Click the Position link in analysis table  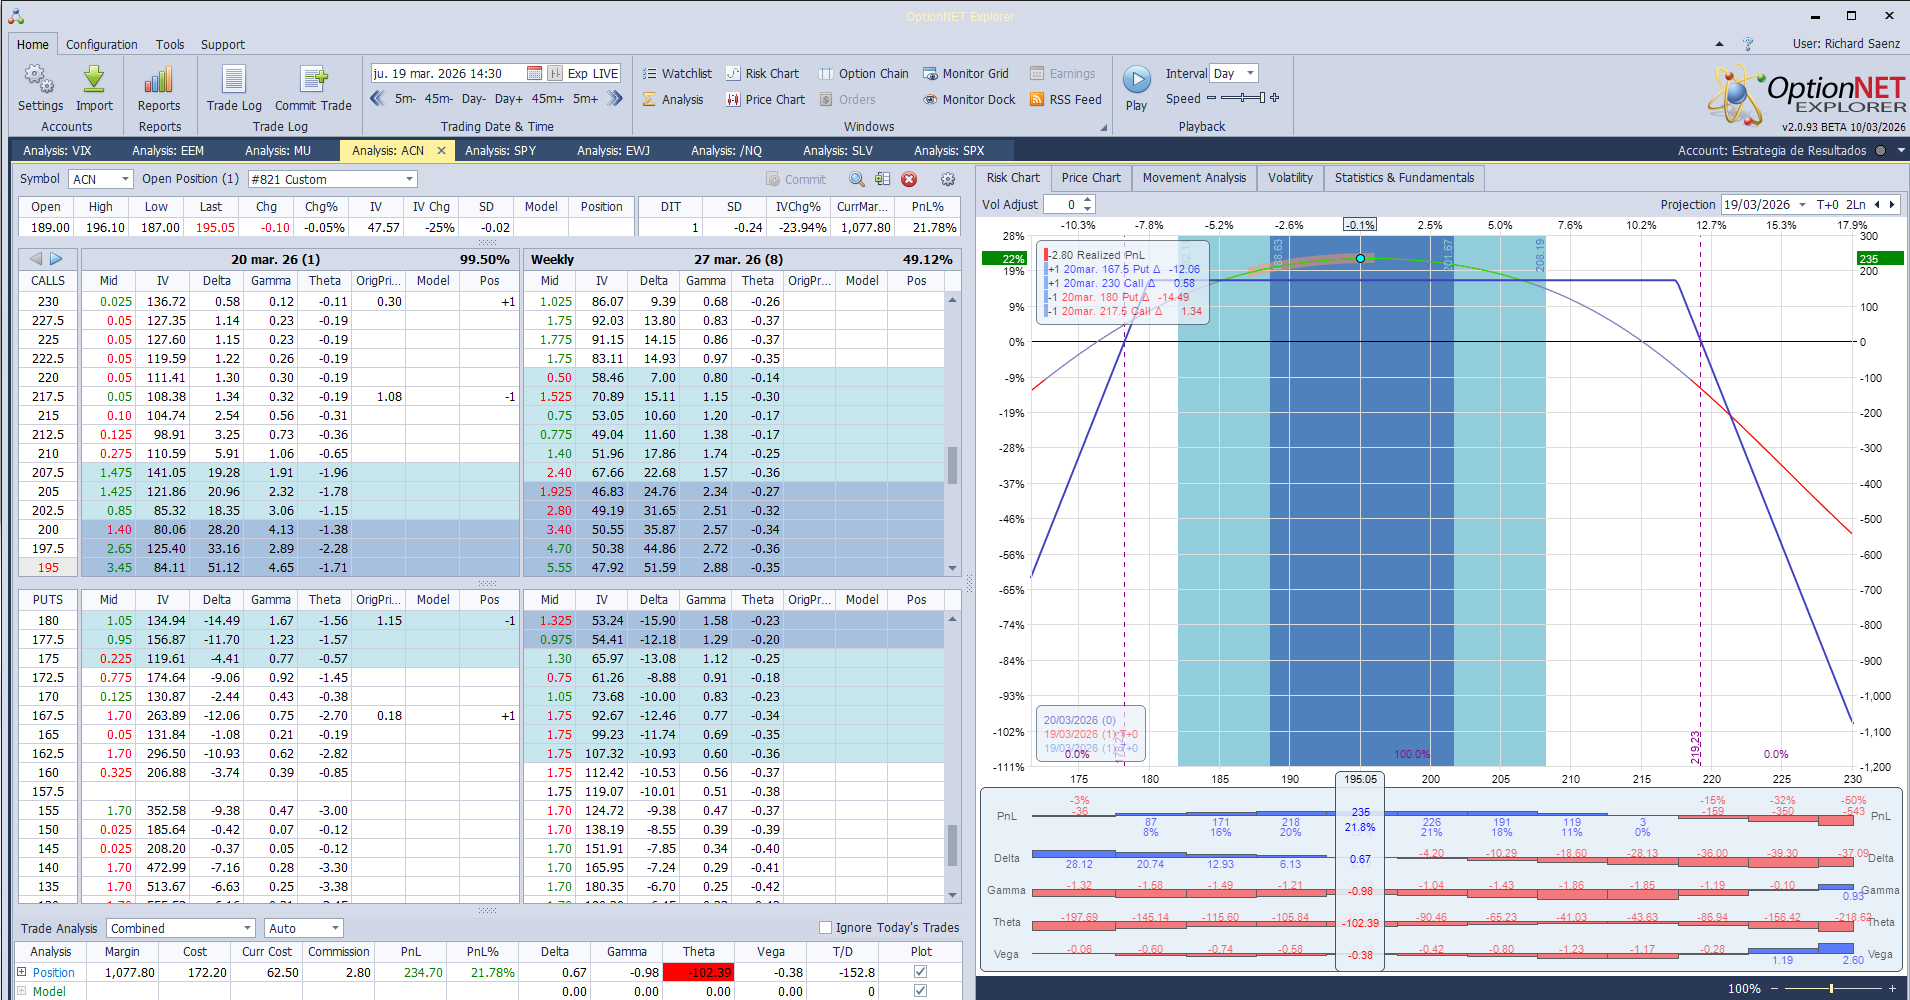coord(54,972)
